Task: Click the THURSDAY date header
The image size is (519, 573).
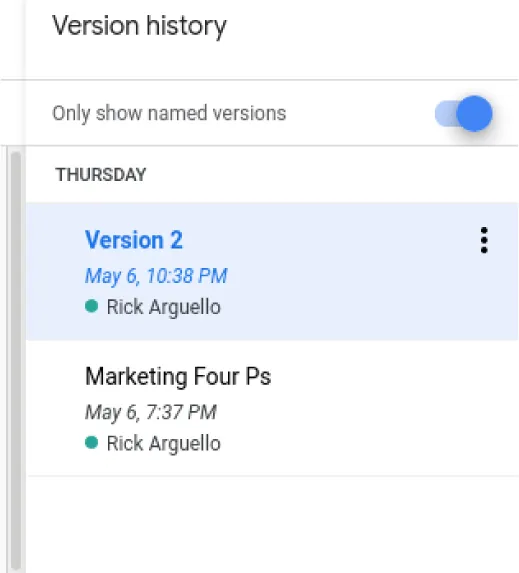Action: (x=101, y=175)
